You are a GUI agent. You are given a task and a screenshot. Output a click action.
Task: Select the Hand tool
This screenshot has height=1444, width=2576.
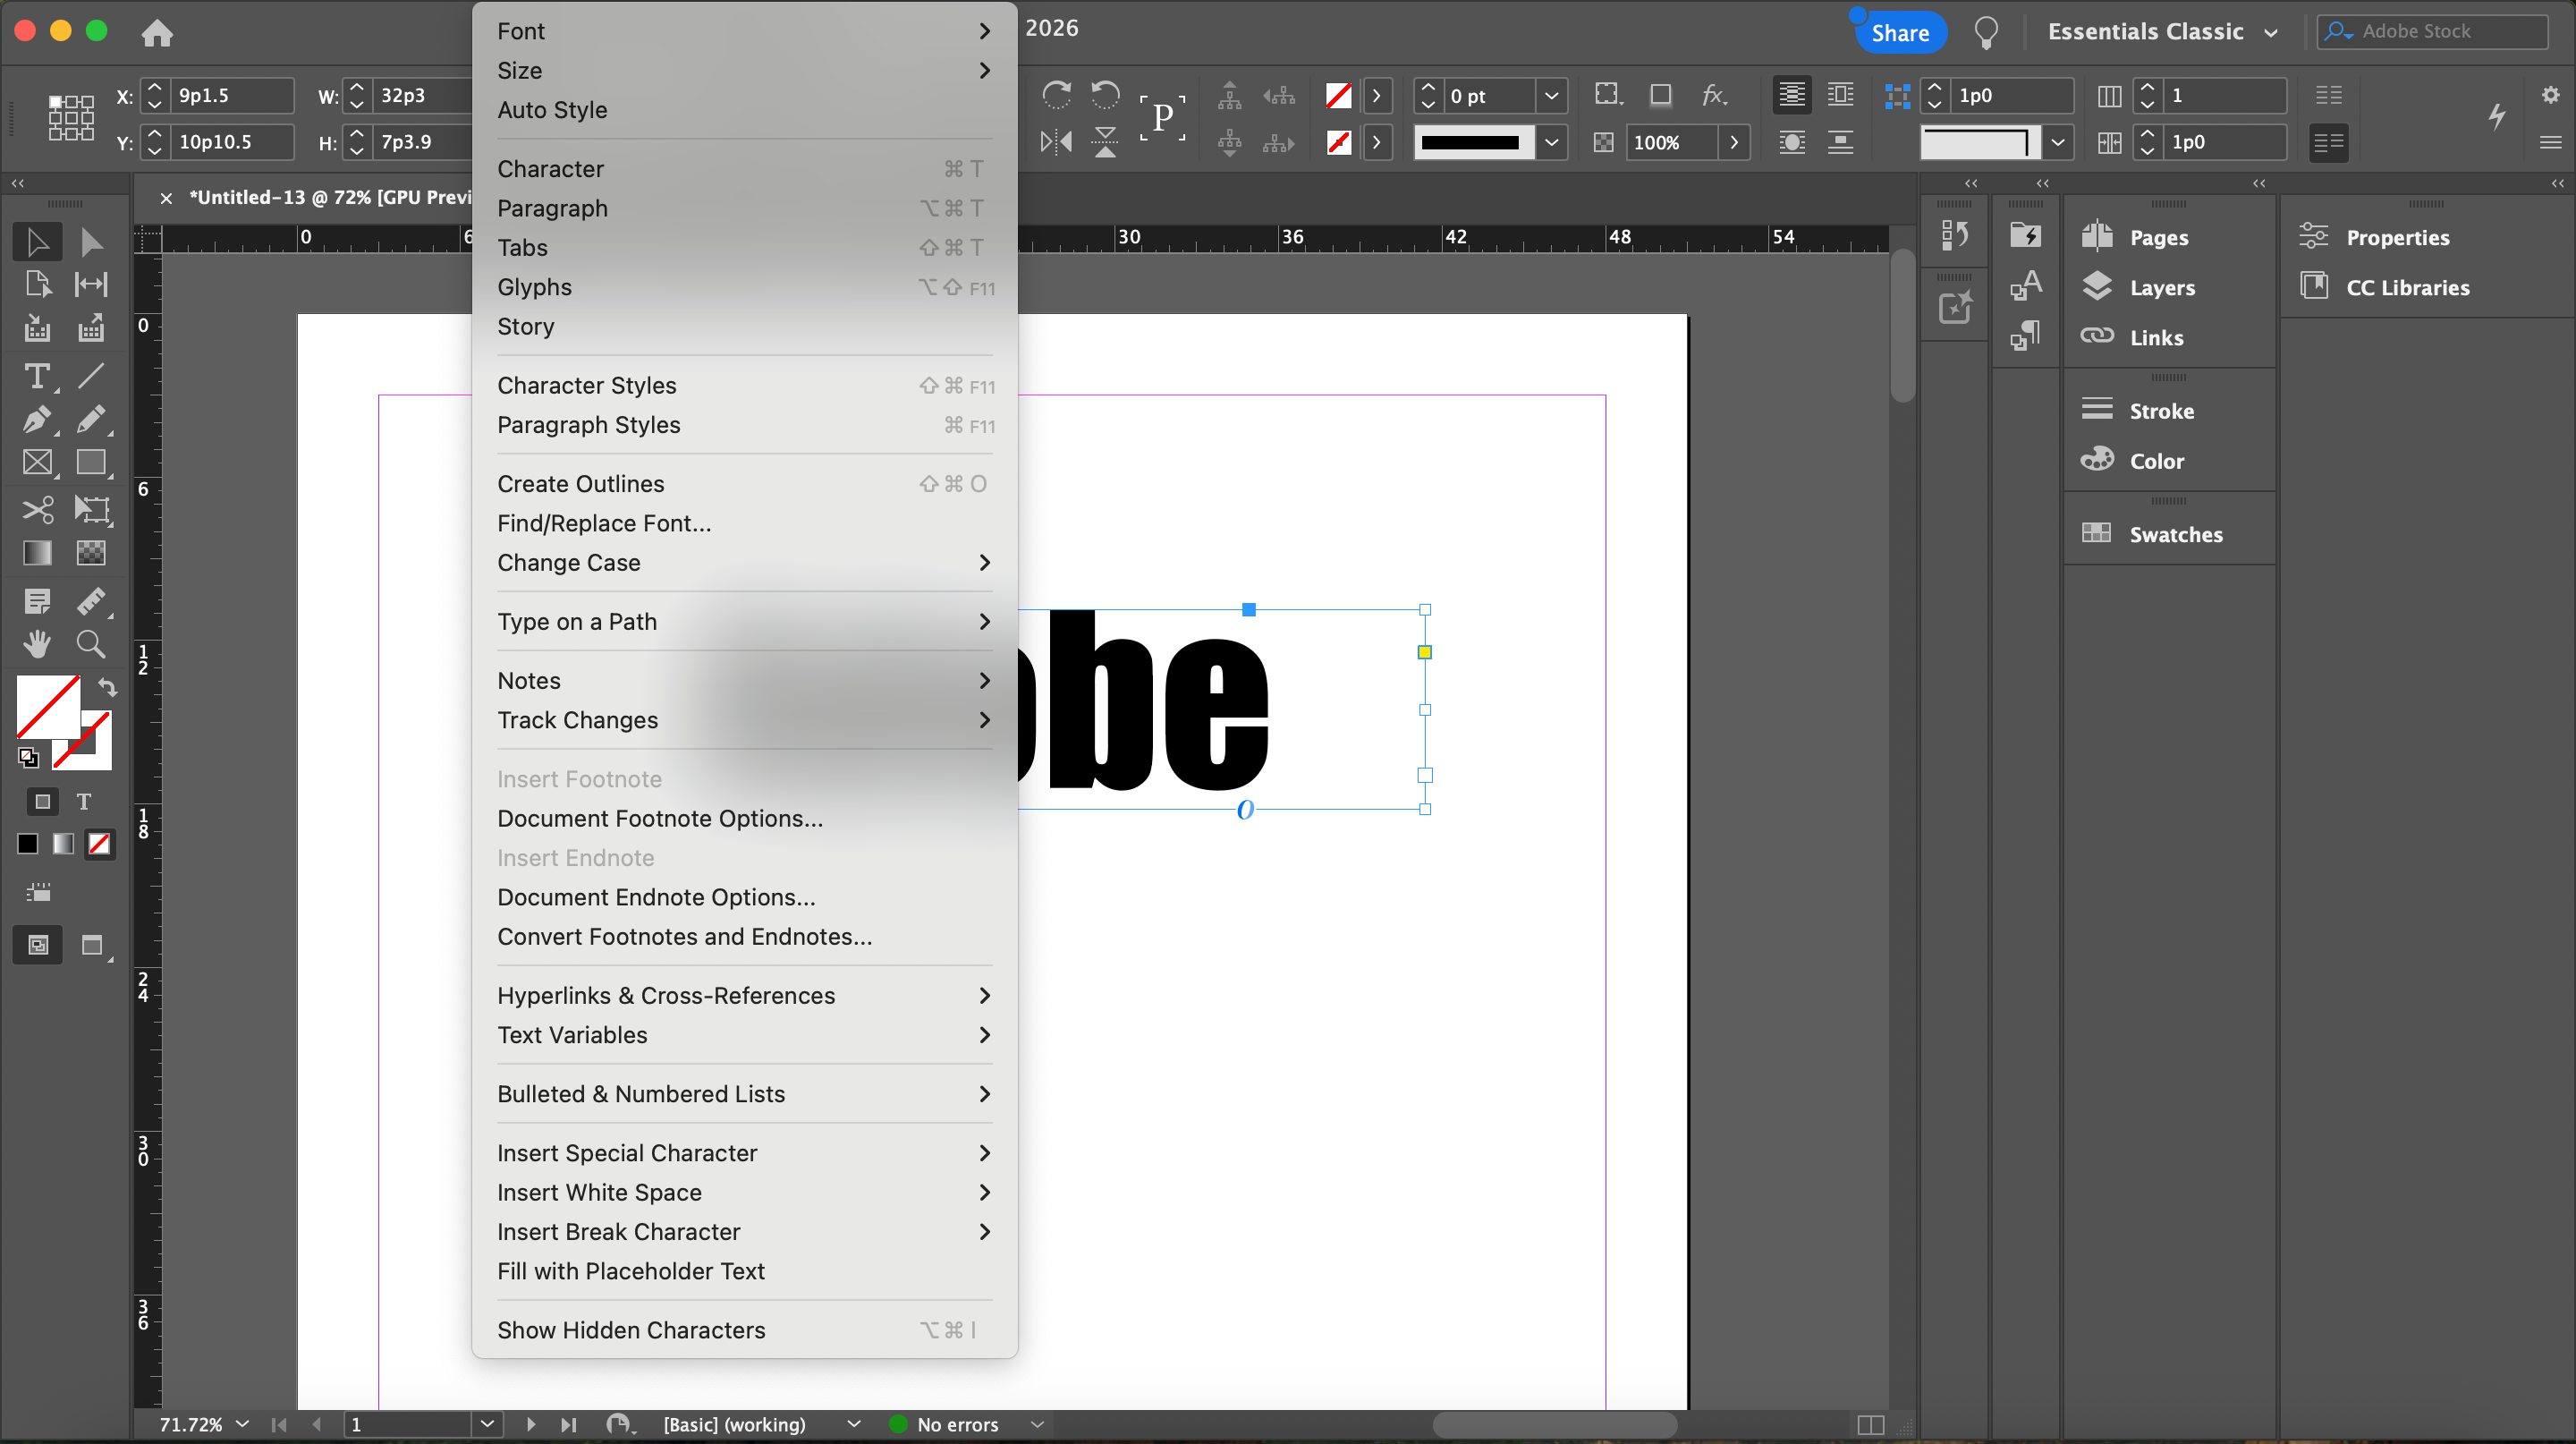coord(37,644)
